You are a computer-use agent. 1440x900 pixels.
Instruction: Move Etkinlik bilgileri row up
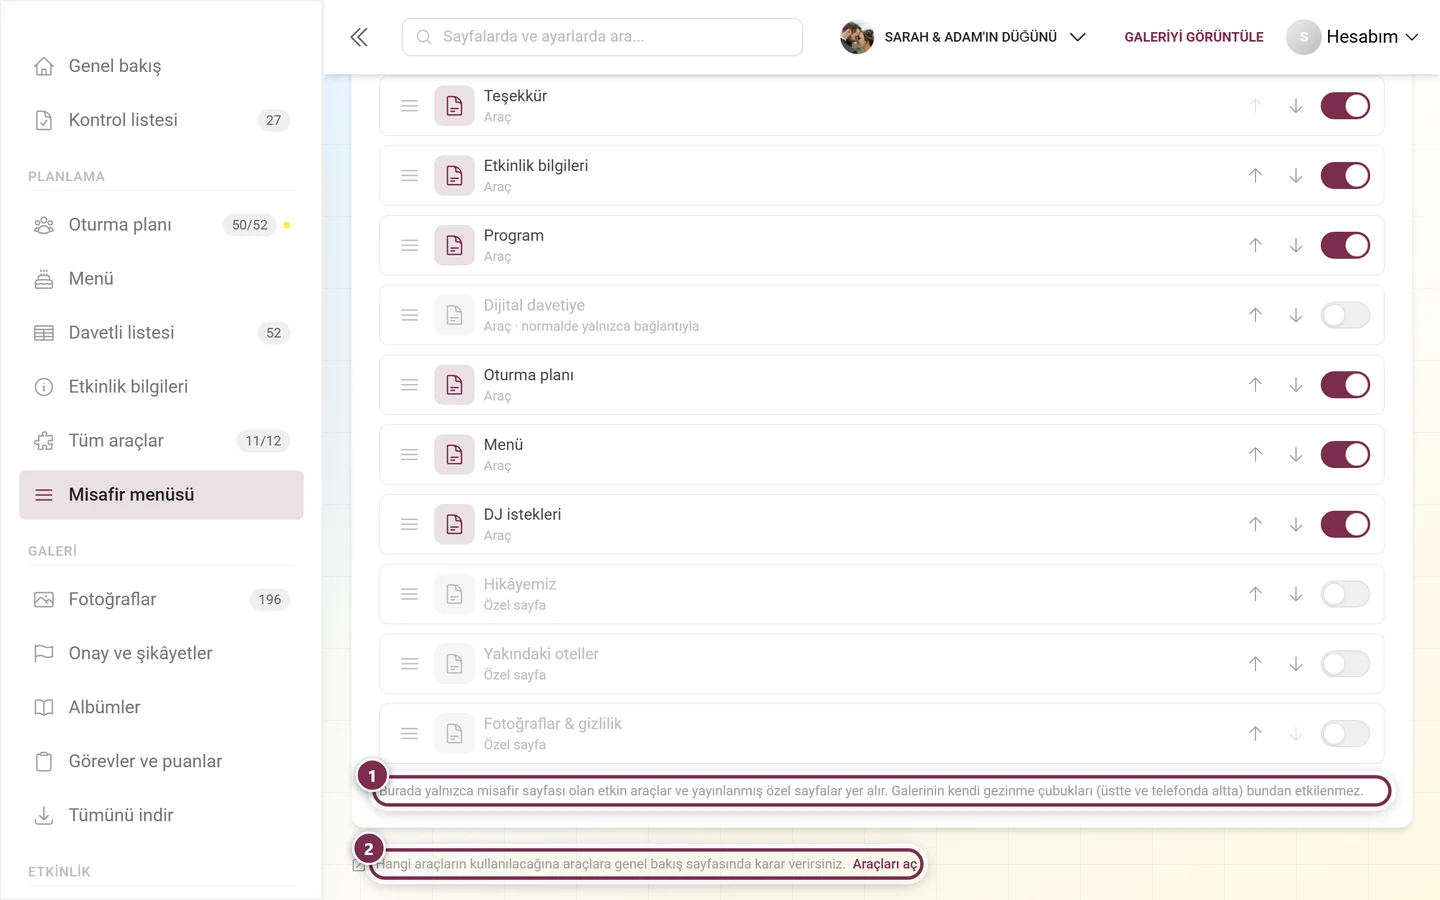(1255, 176)
